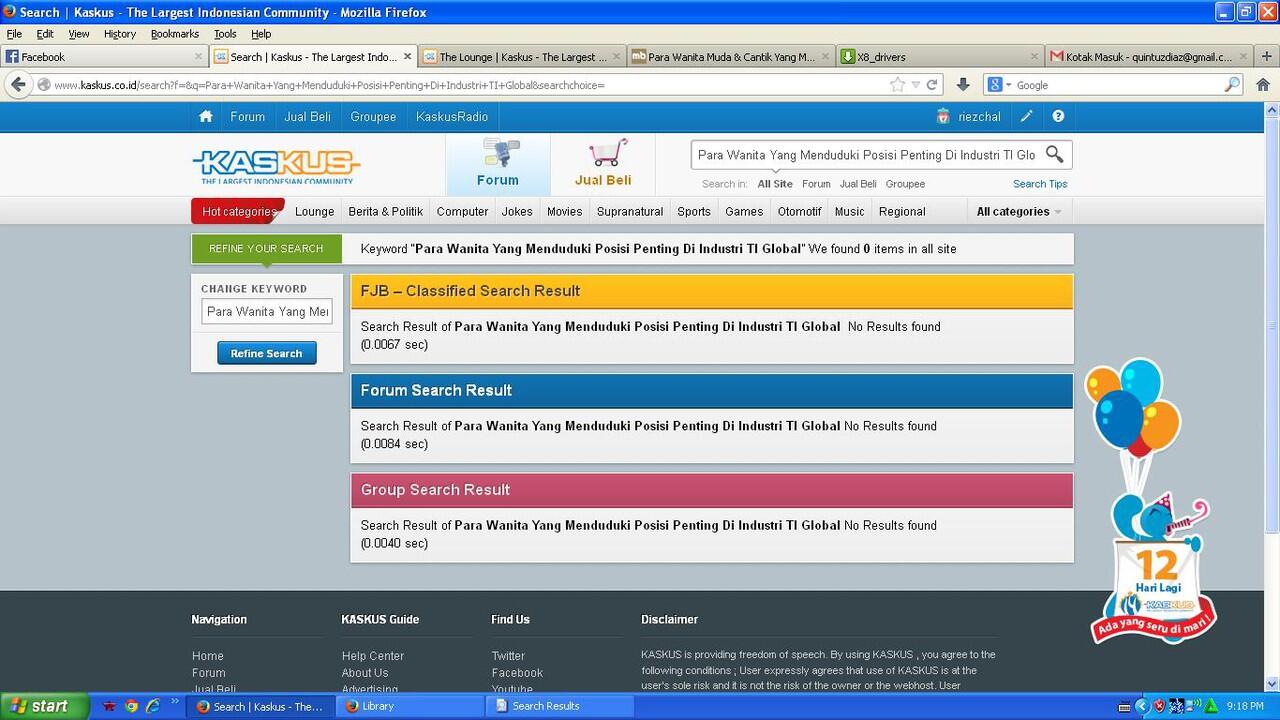Click the Help Center footer link
The image size is (1280, 720).
(x=373, y=656)
